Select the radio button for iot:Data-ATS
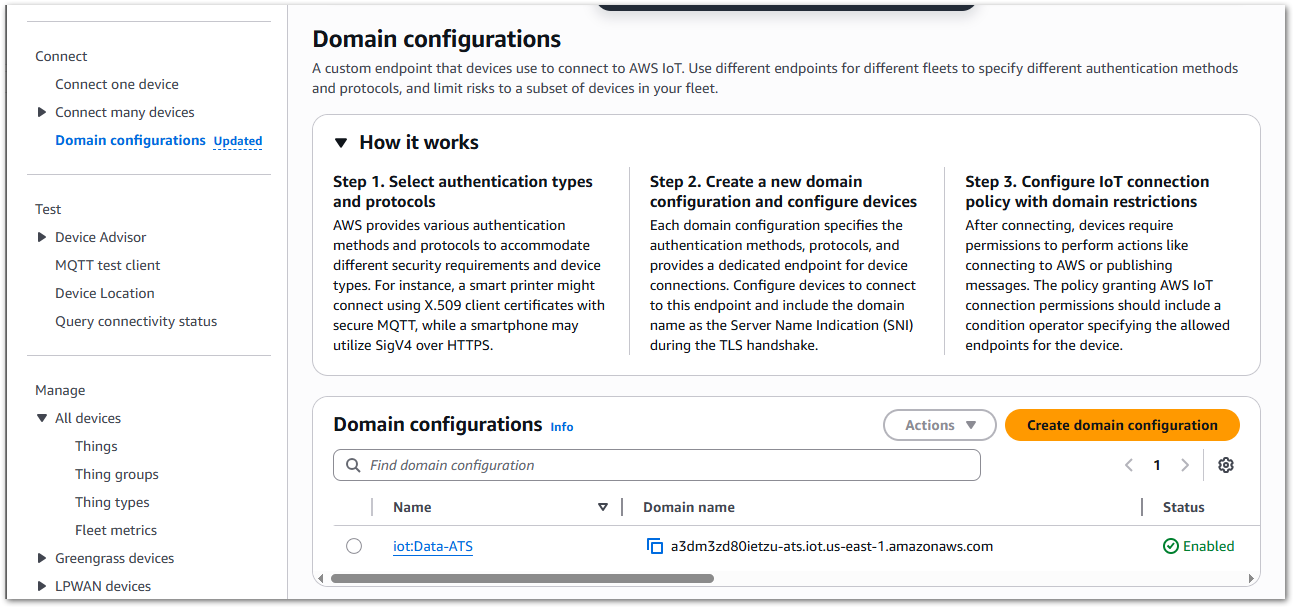Screen dimensions: 1294x608 (x=354, y=546)
